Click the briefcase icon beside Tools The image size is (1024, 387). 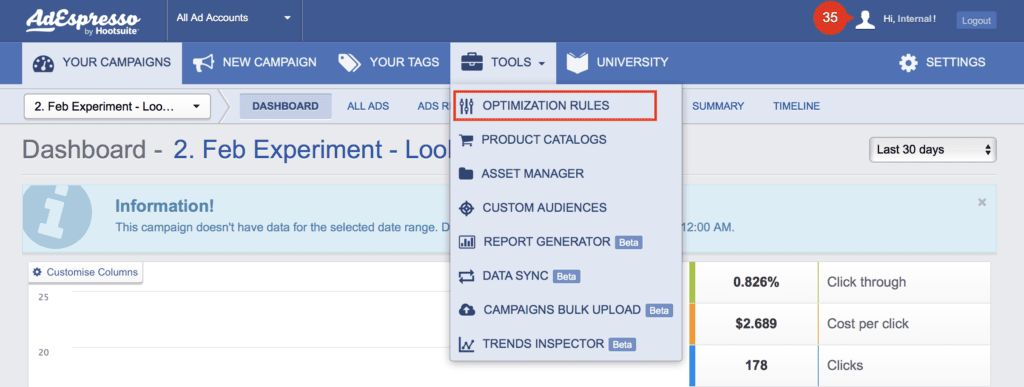coord(472,63)
